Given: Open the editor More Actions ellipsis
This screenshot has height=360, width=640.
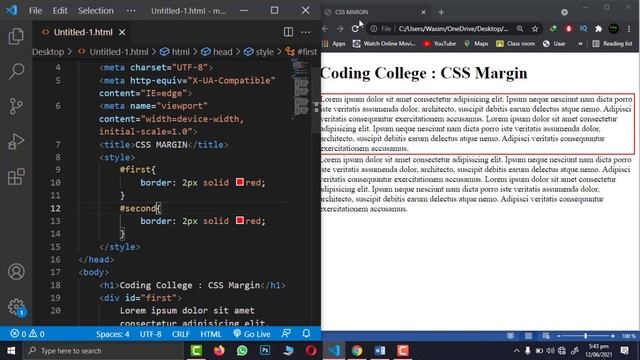Looking at the screenshot, I should 305,32.
